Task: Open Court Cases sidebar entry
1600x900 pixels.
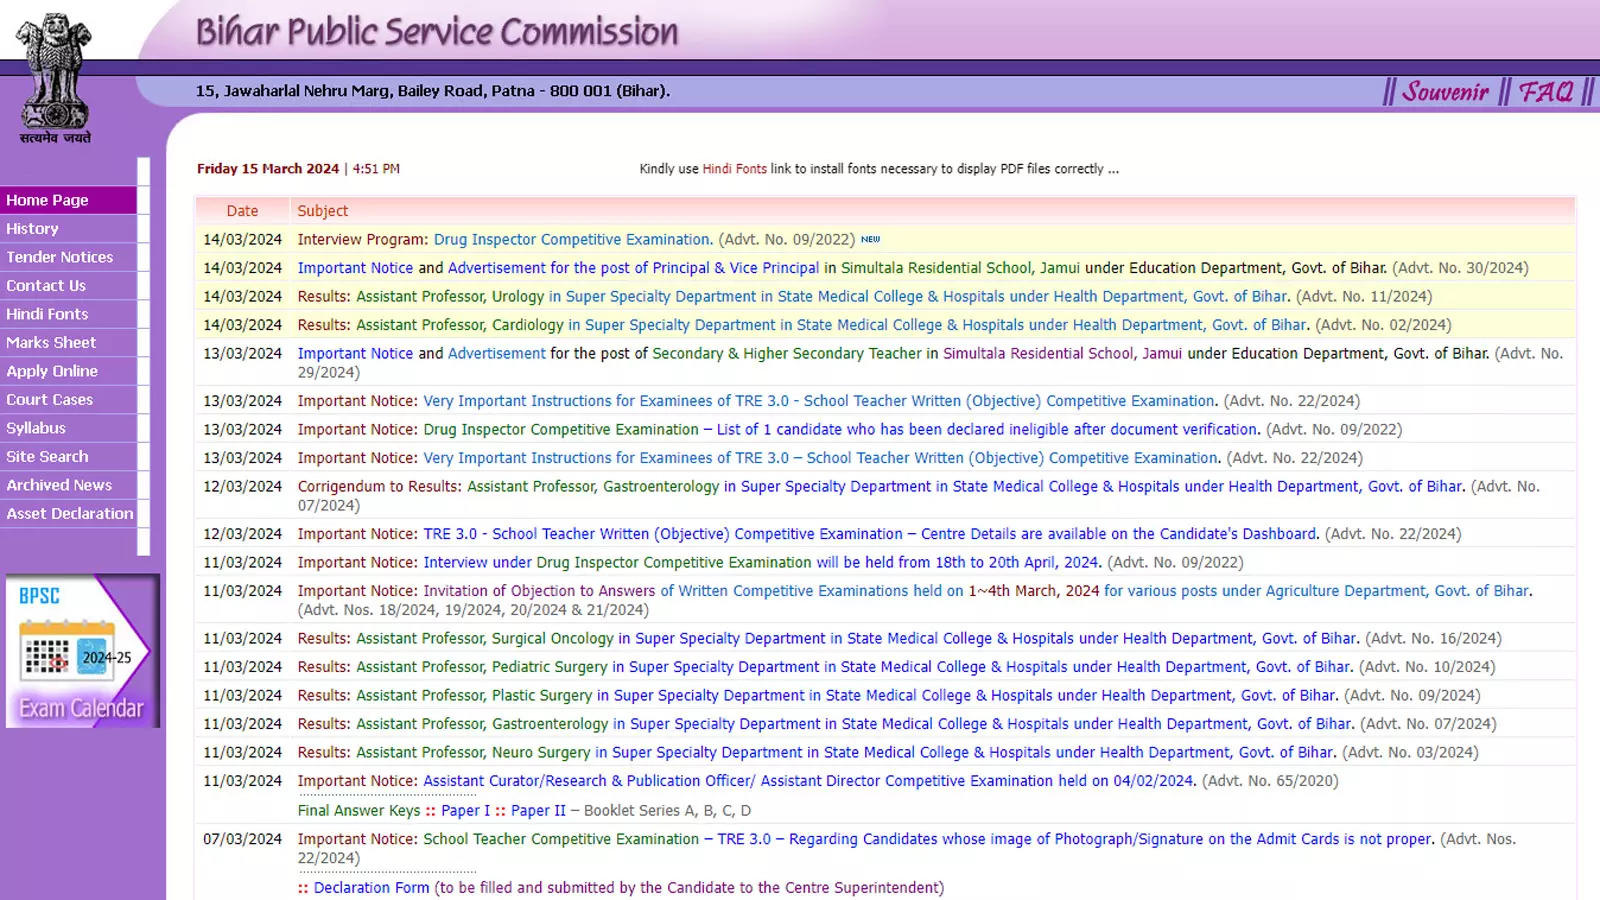Action: pos(68,400)
